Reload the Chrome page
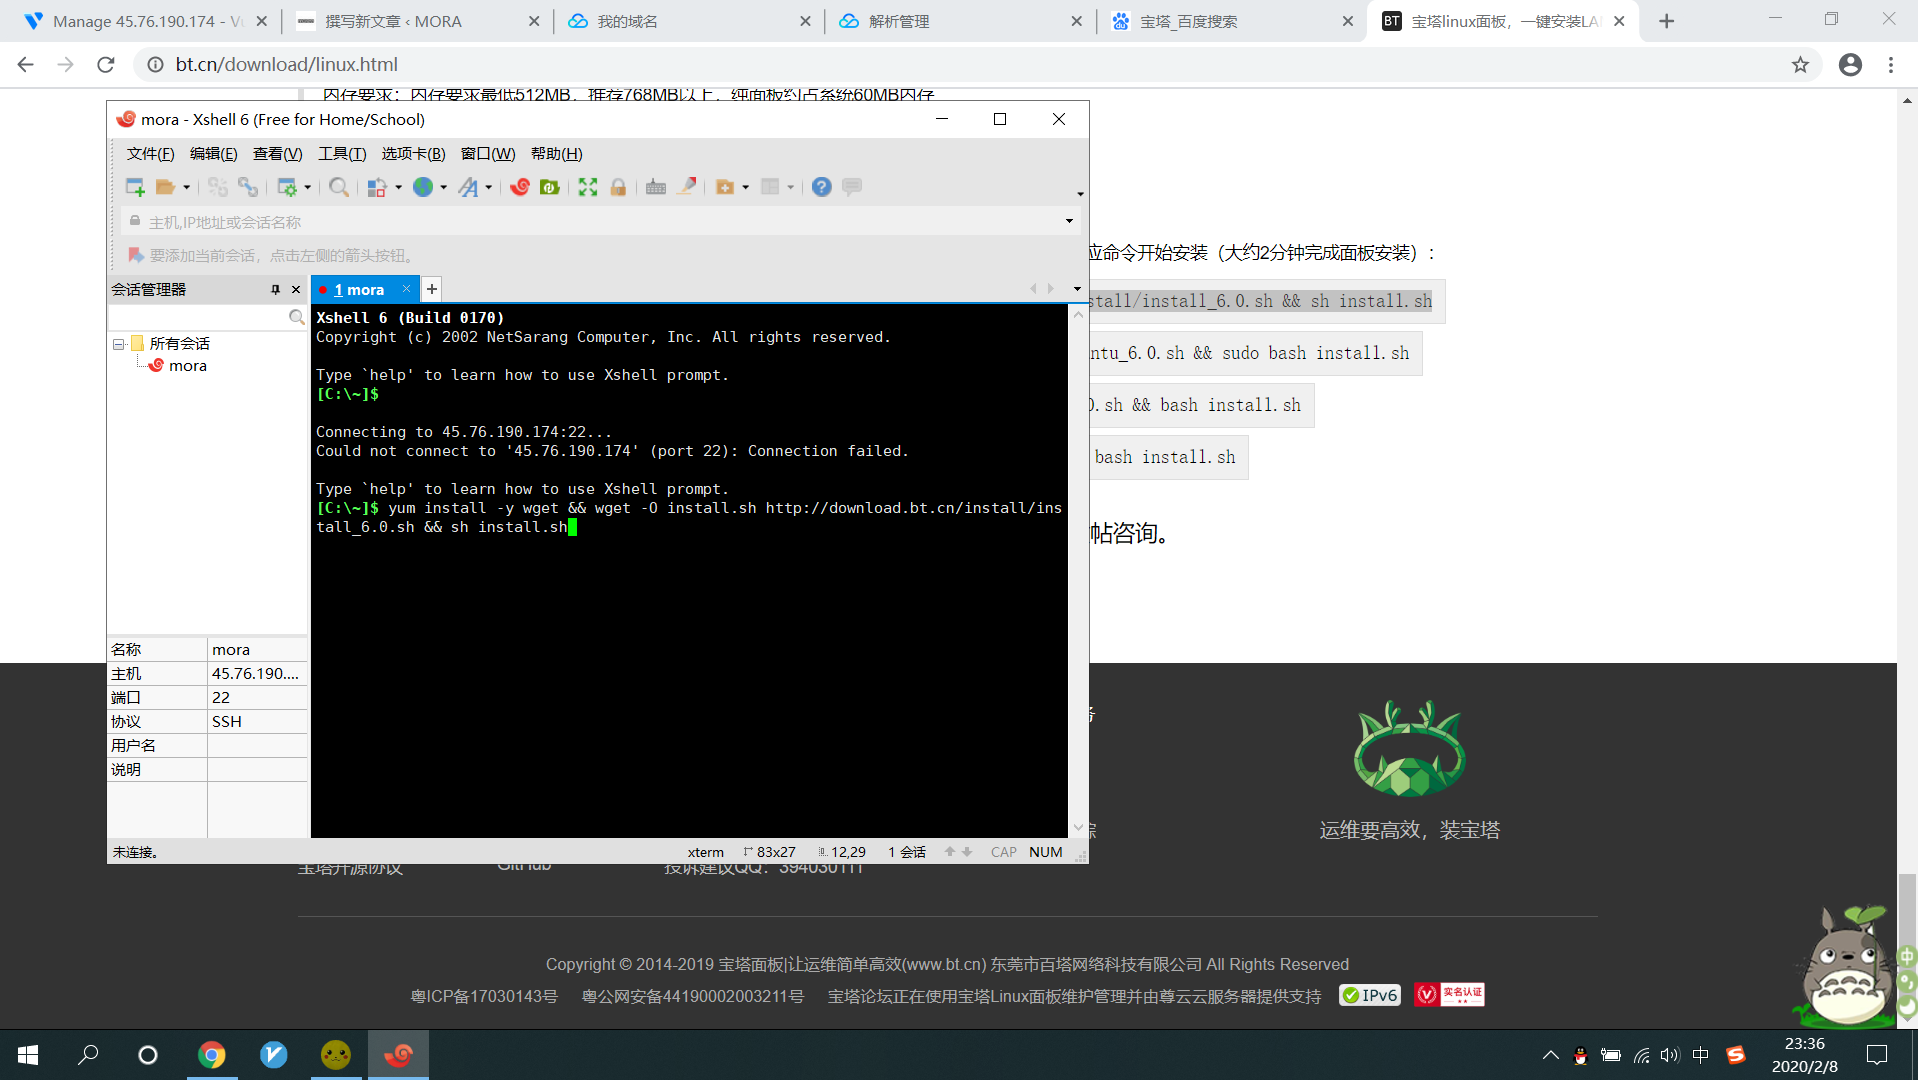The width and height of the screenshot is (1918, 1080). pyautogui.click(x=105, y=65)
